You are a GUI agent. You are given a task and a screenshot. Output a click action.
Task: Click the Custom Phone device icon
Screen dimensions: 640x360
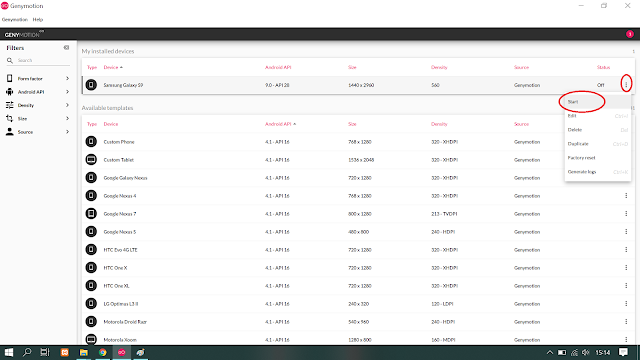pyautogui.click(x=91, y=142)
